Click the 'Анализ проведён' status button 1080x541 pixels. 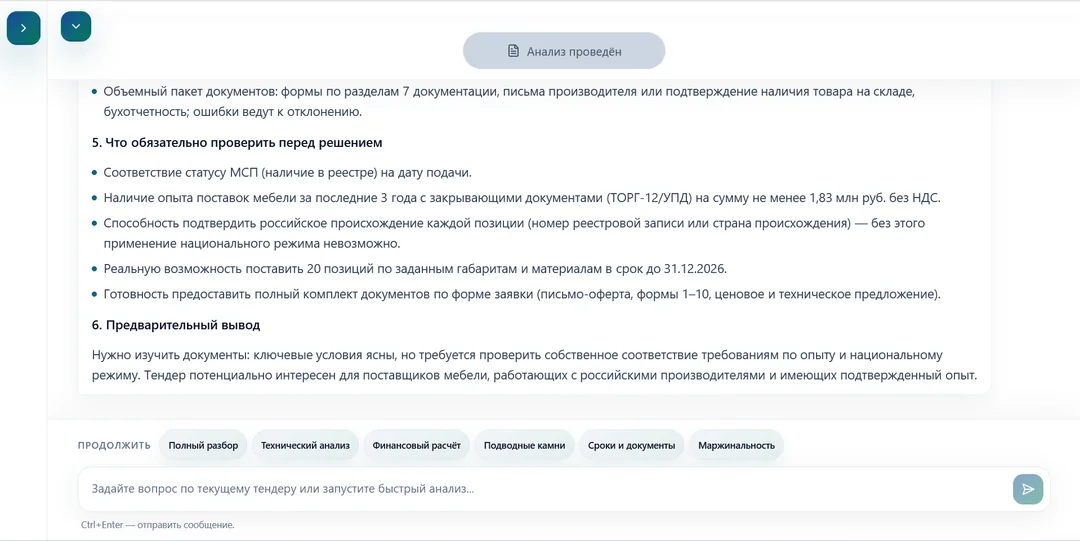(x=564, y=51)
